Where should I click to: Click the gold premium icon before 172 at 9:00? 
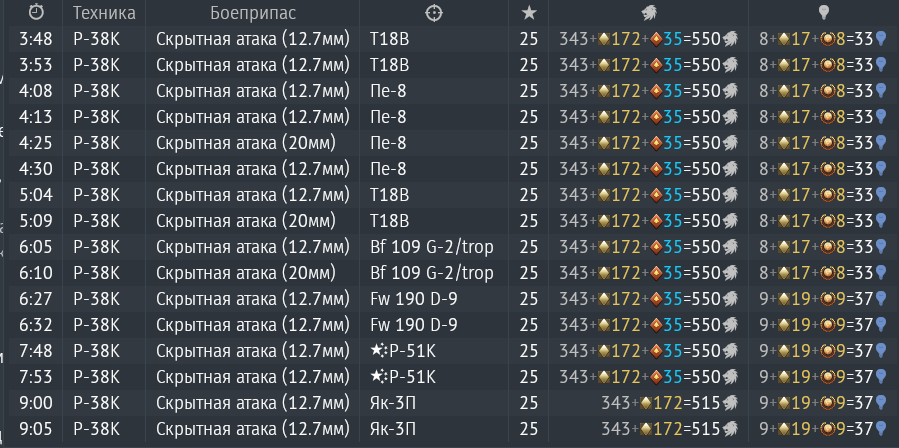click(646, 403)
